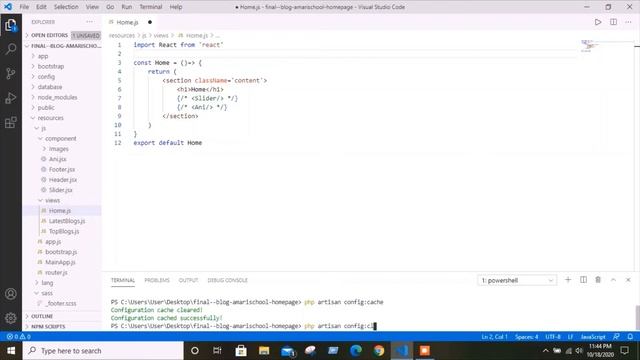
Task: Create a new terminal with plus icon
Action: (568, 280)
